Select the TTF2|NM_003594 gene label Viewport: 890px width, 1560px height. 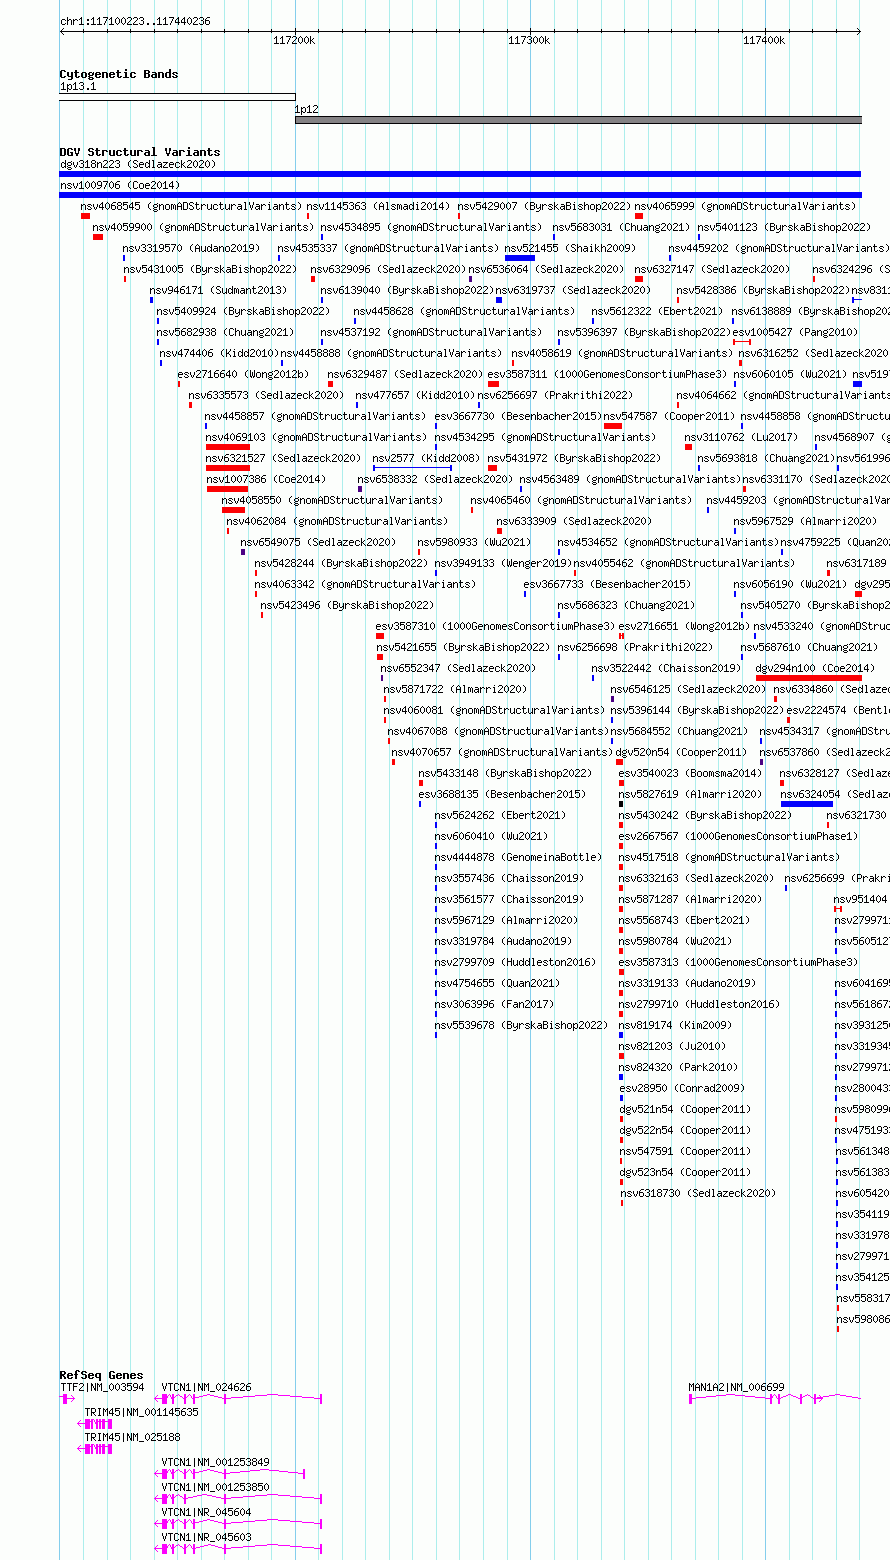point(102,1387)
